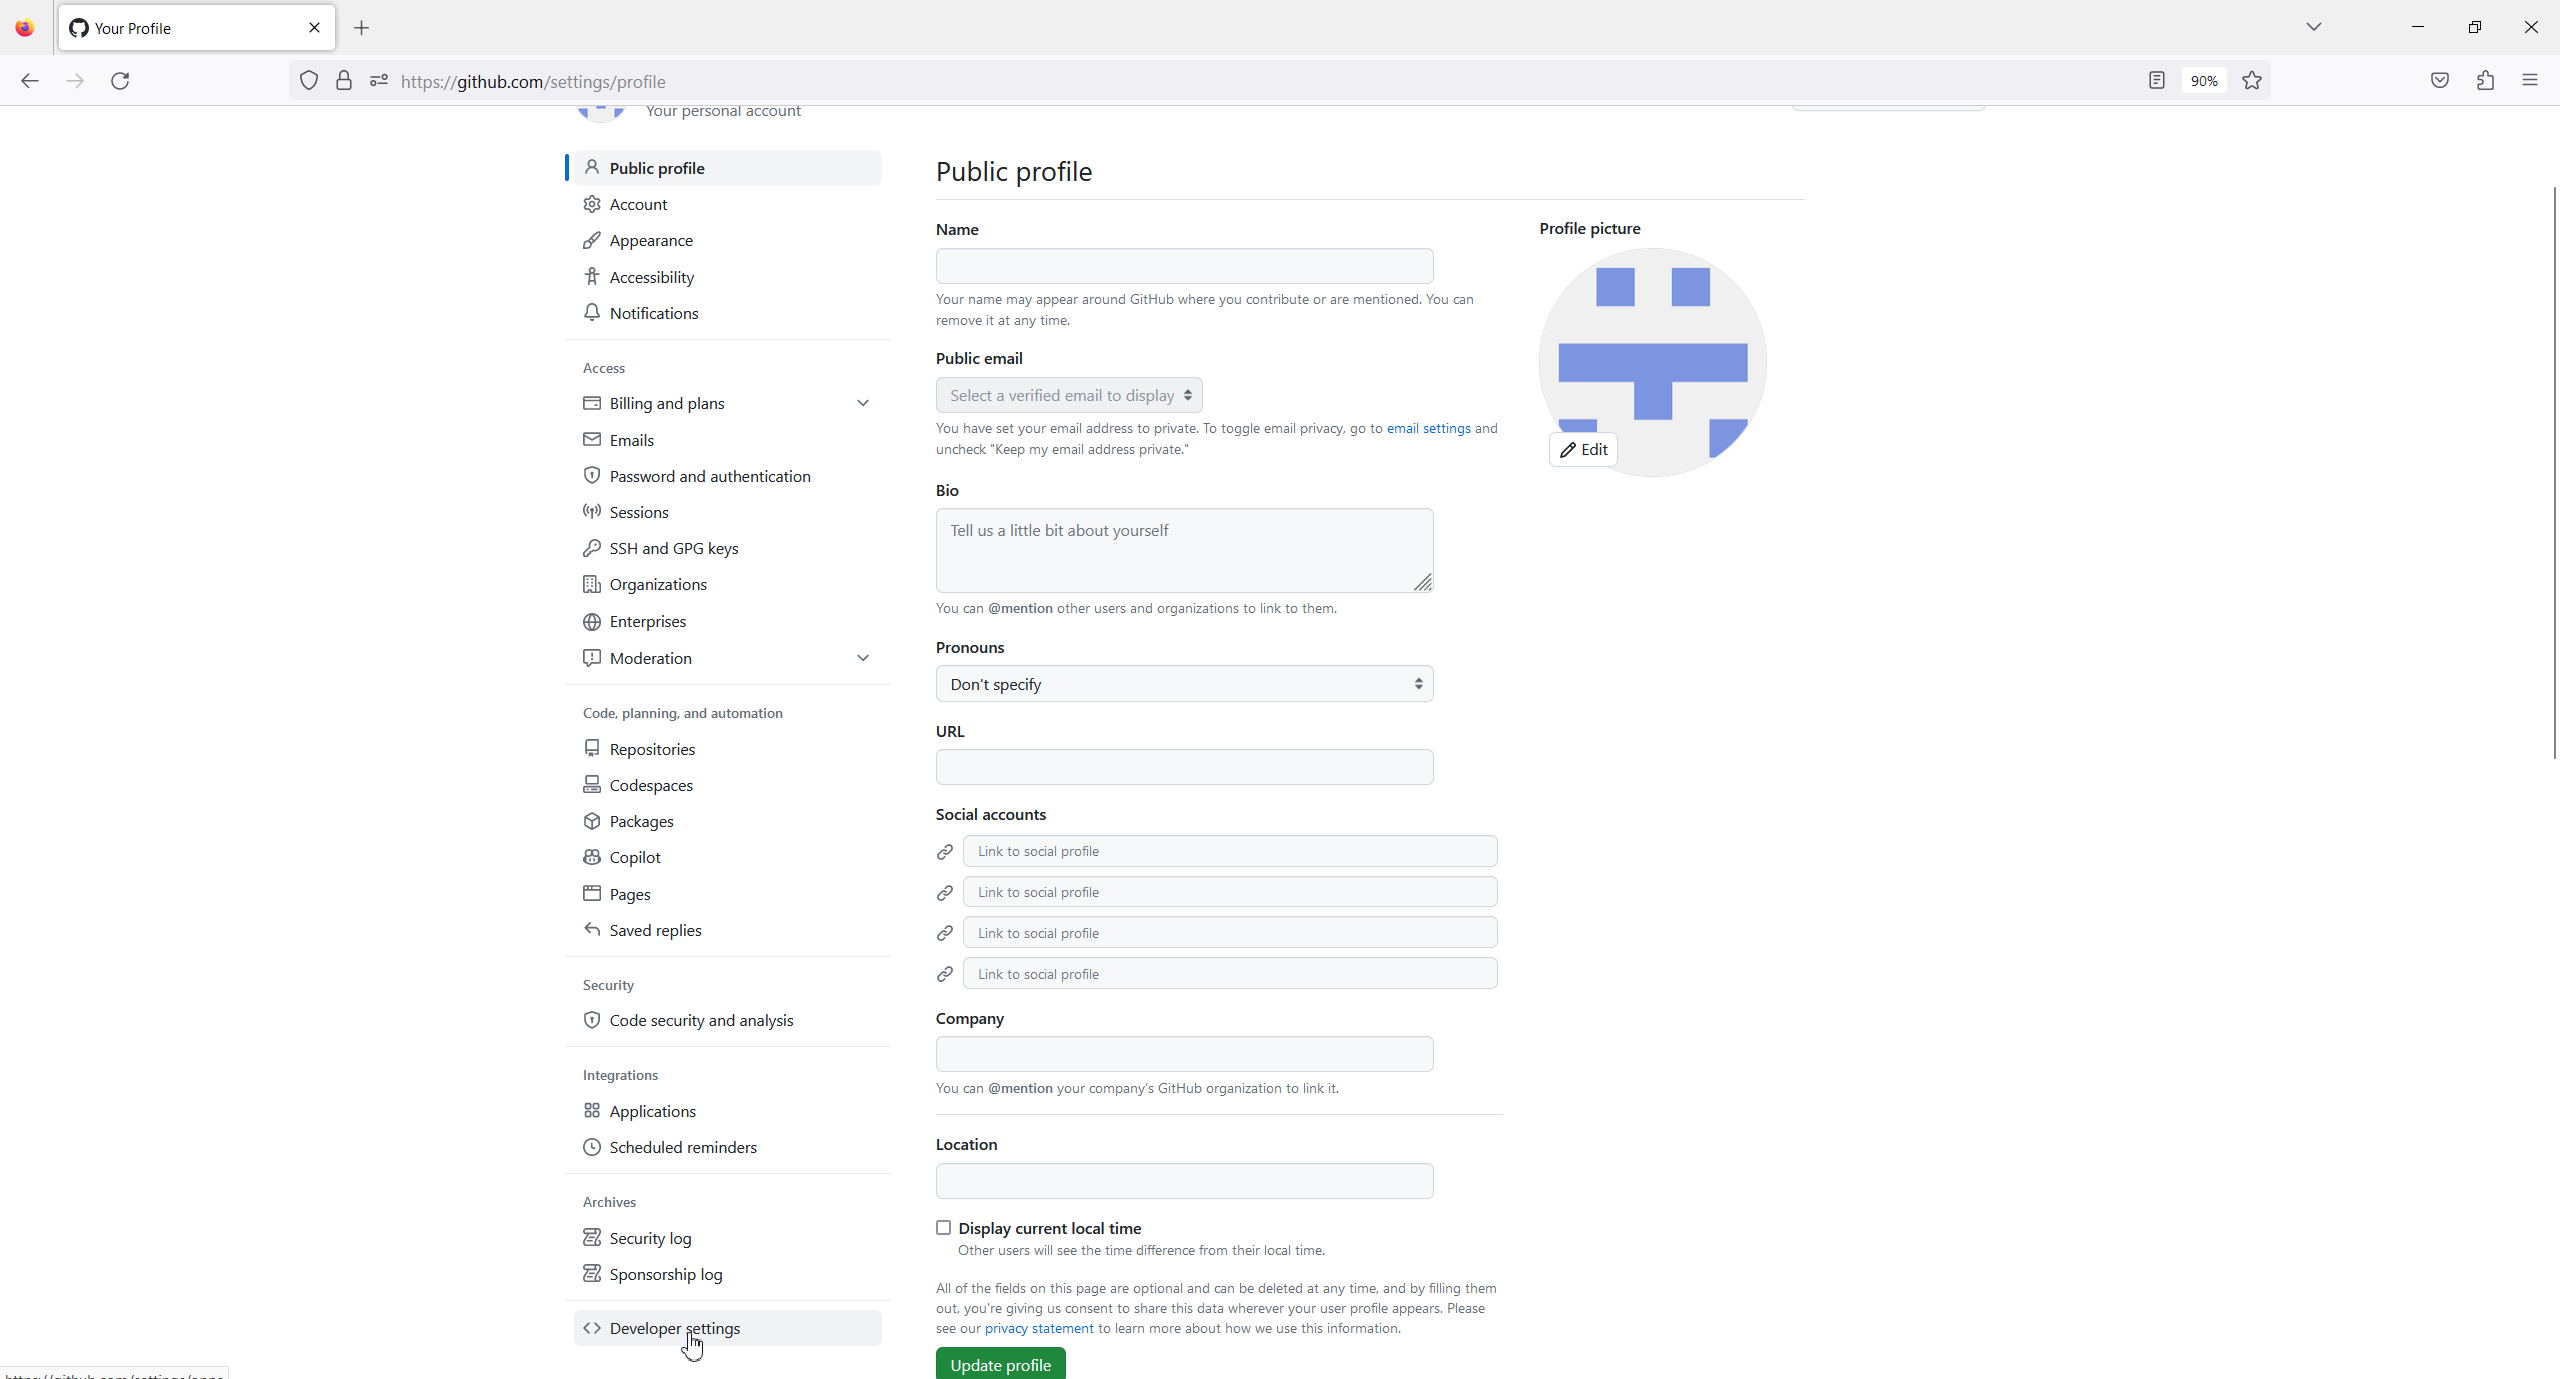2560x1379 pixels.
Task: Open the Firefox extensions puzzle icon
Action: 2486,81
